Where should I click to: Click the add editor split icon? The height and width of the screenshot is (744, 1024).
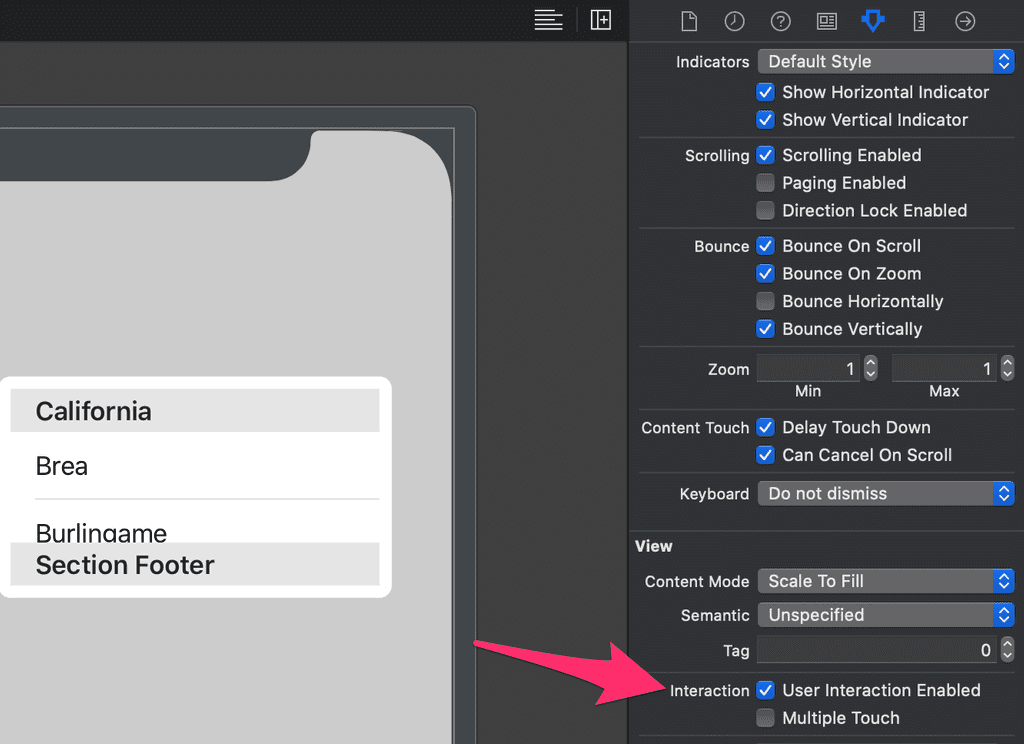coord(601,19)
